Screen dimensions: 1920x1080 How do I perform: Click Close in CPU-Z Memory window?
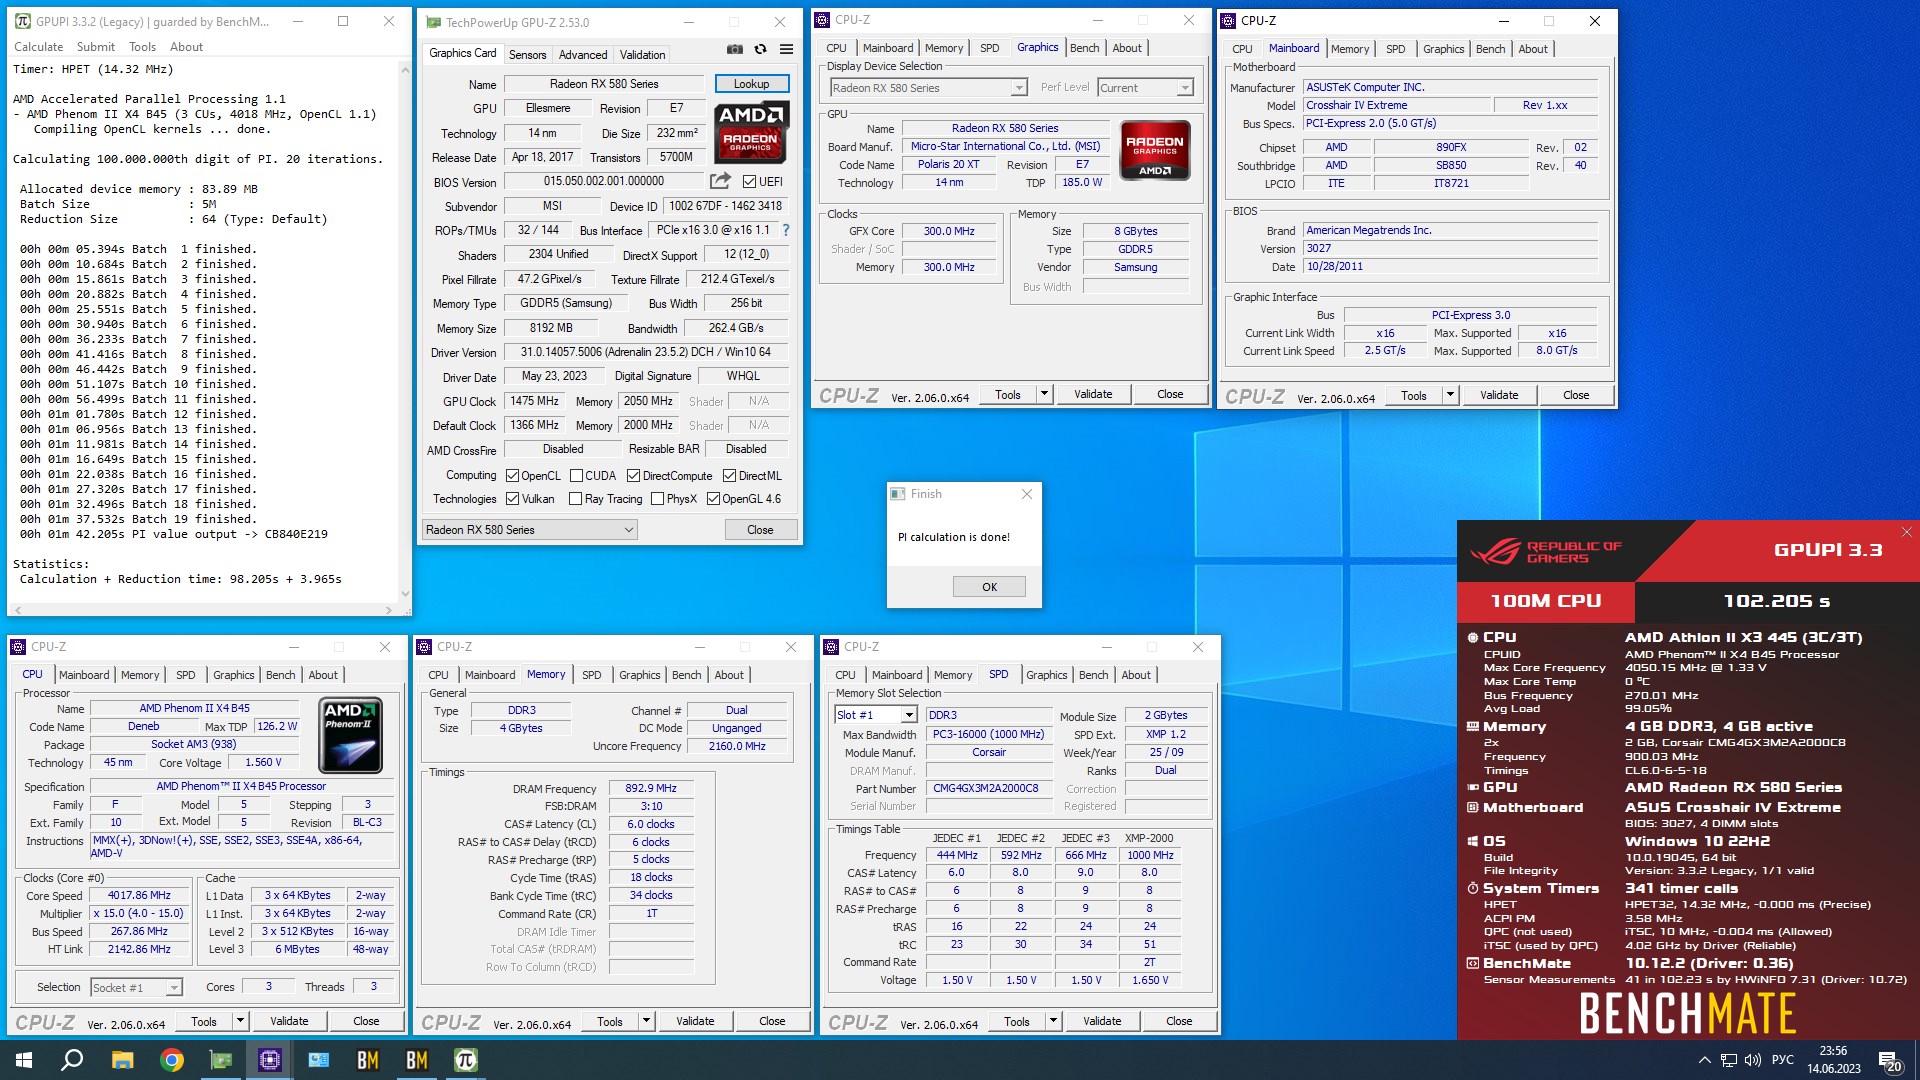(772, 1021)
